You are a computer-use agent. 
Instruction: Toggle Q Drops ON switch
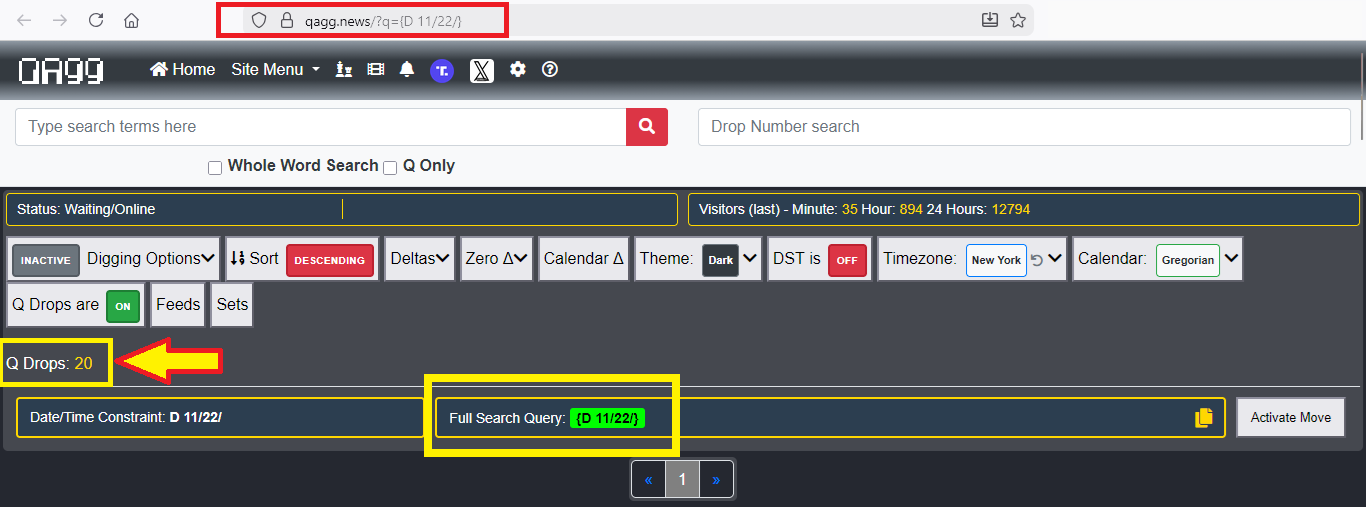[x=123, y=306]
